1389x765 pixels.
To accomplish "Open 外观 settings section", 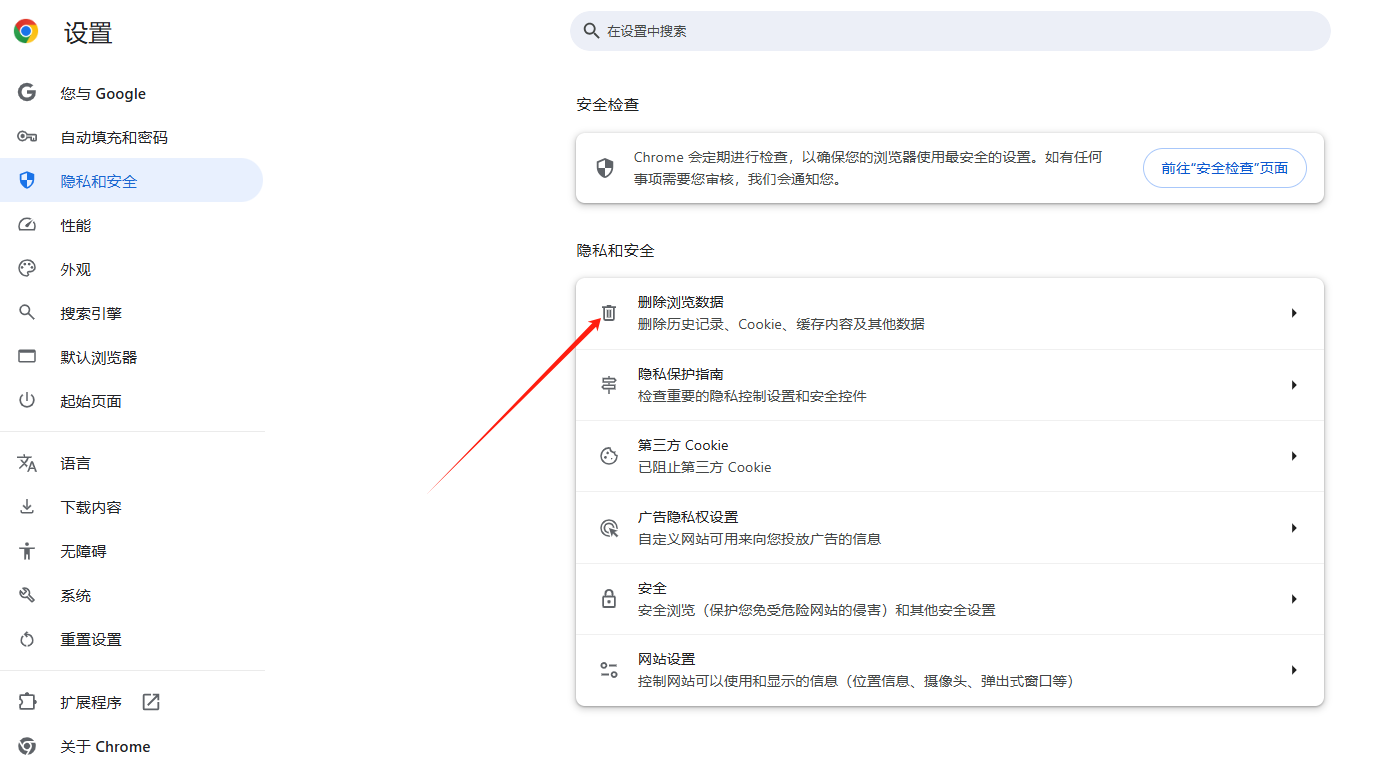I will pos(131,269).
